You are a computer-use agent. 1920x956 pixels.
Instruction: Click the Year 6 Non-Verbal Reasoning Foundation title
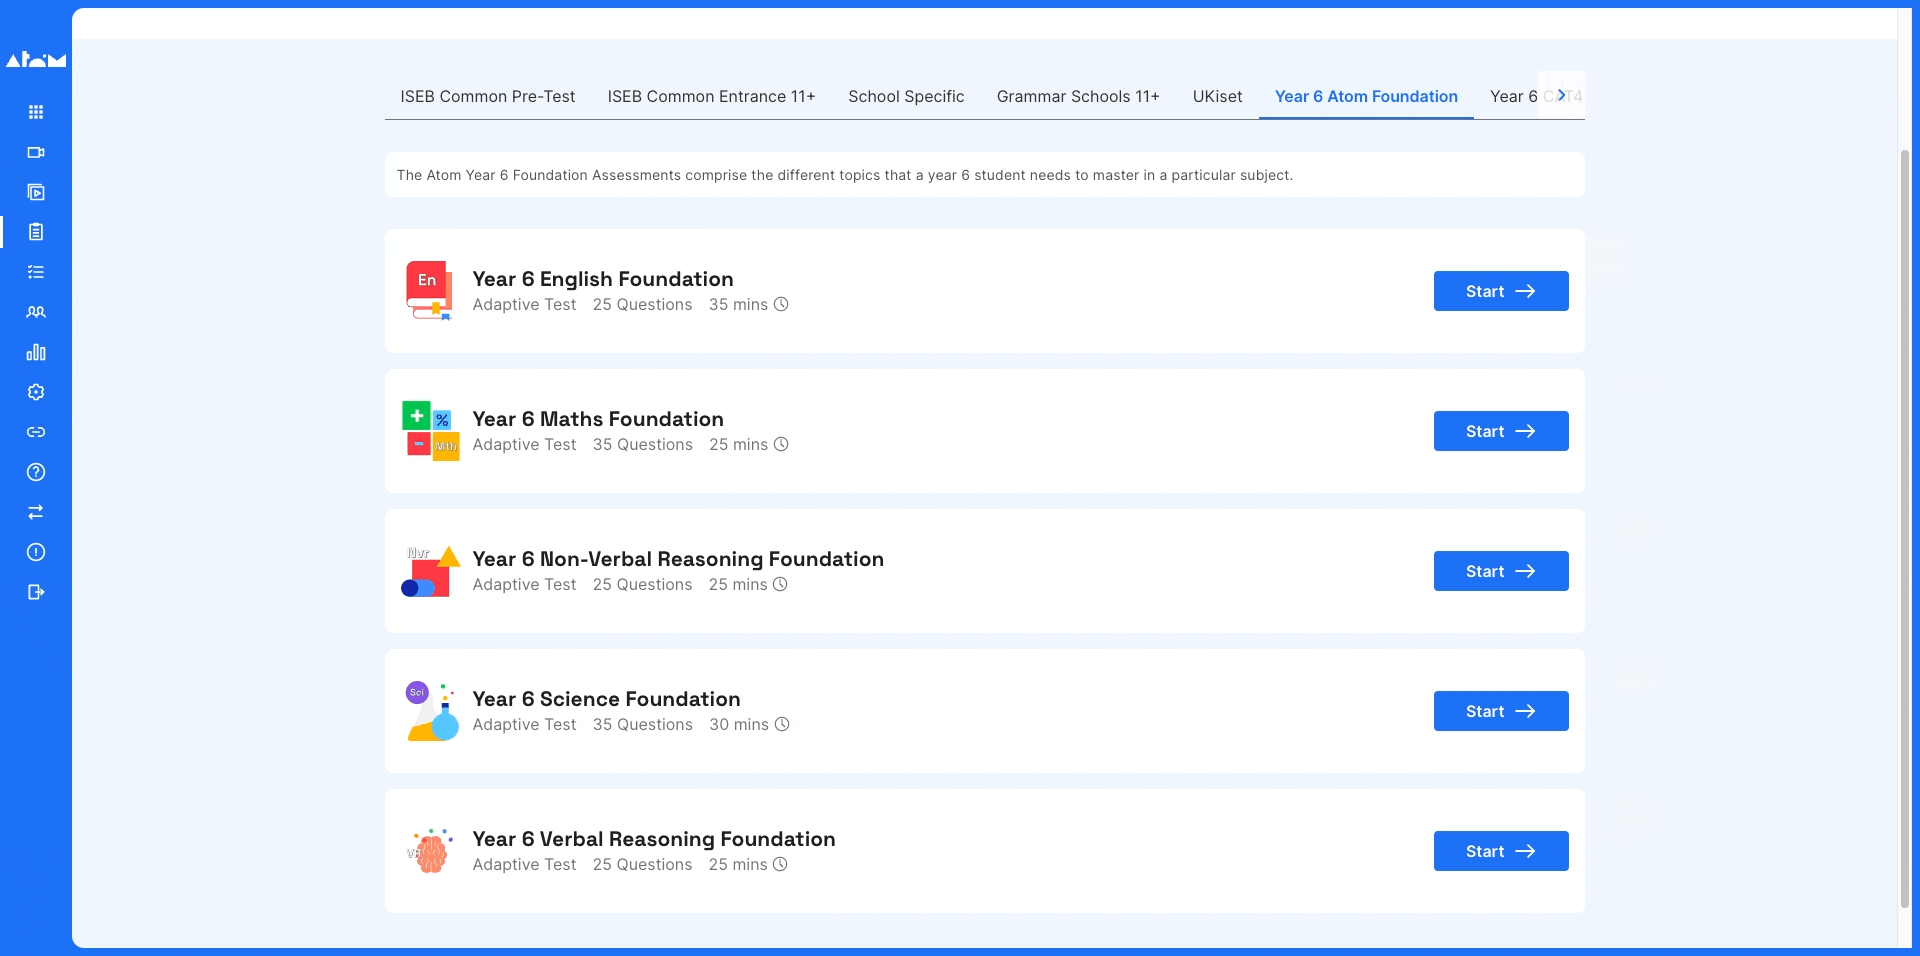pos(678,559)
